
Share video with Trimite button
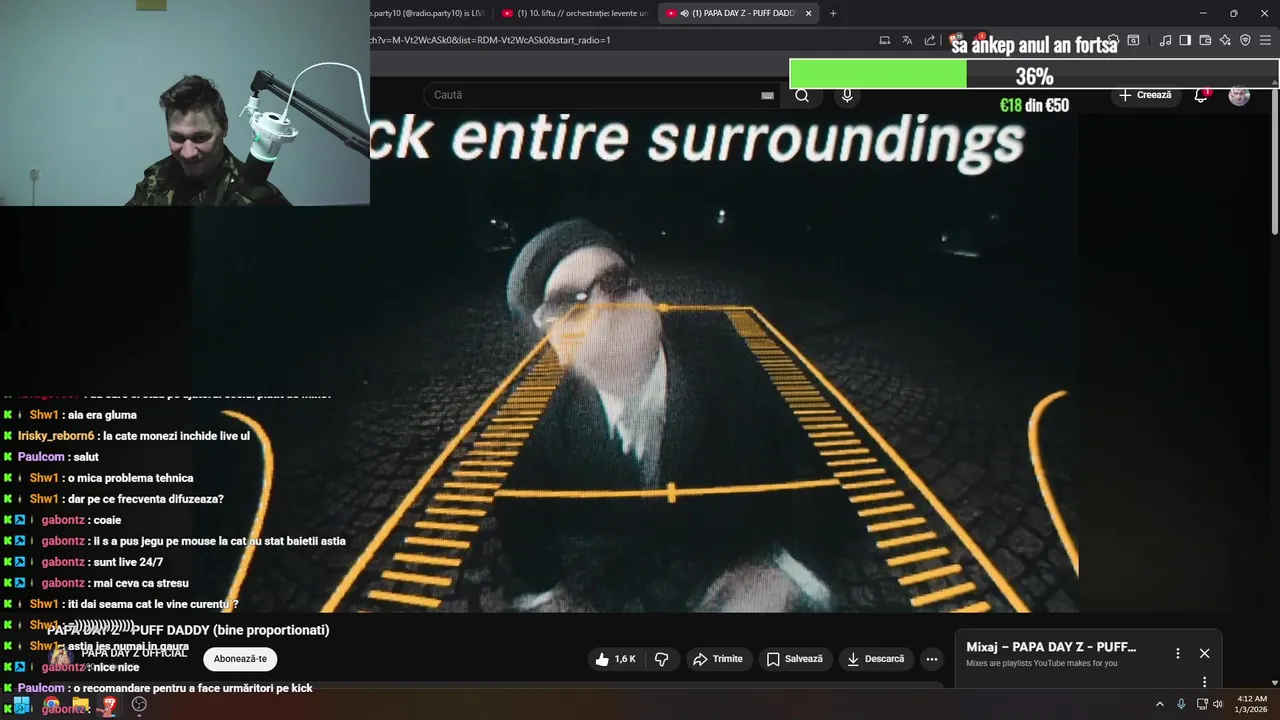coord(718,659)
